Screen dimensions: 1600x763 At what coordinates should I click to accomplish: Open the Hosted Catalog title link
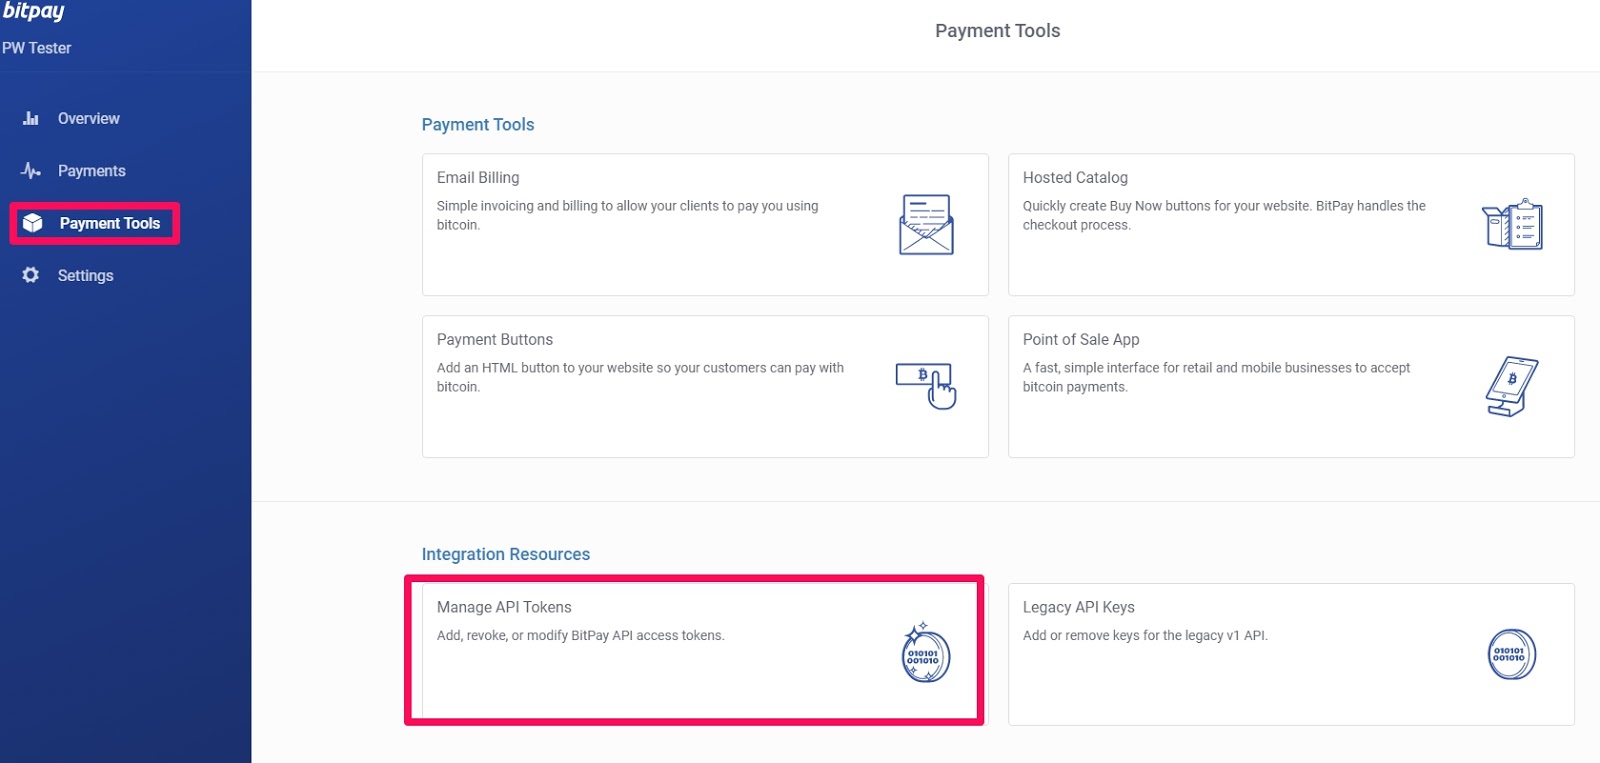click(x=1075, y=177)
